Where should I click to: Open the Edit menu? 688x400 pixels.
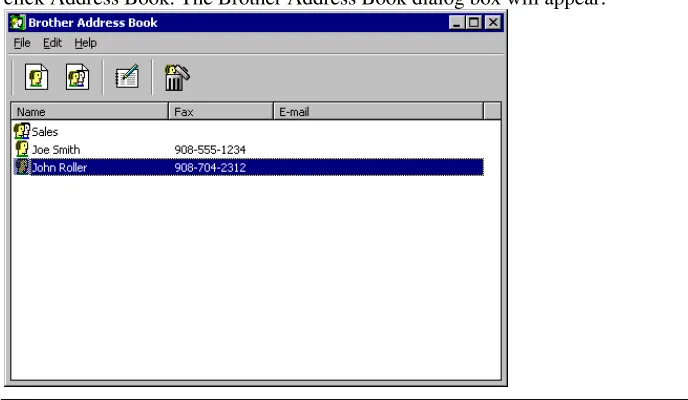pyautogui.click(x=52, y=43)
